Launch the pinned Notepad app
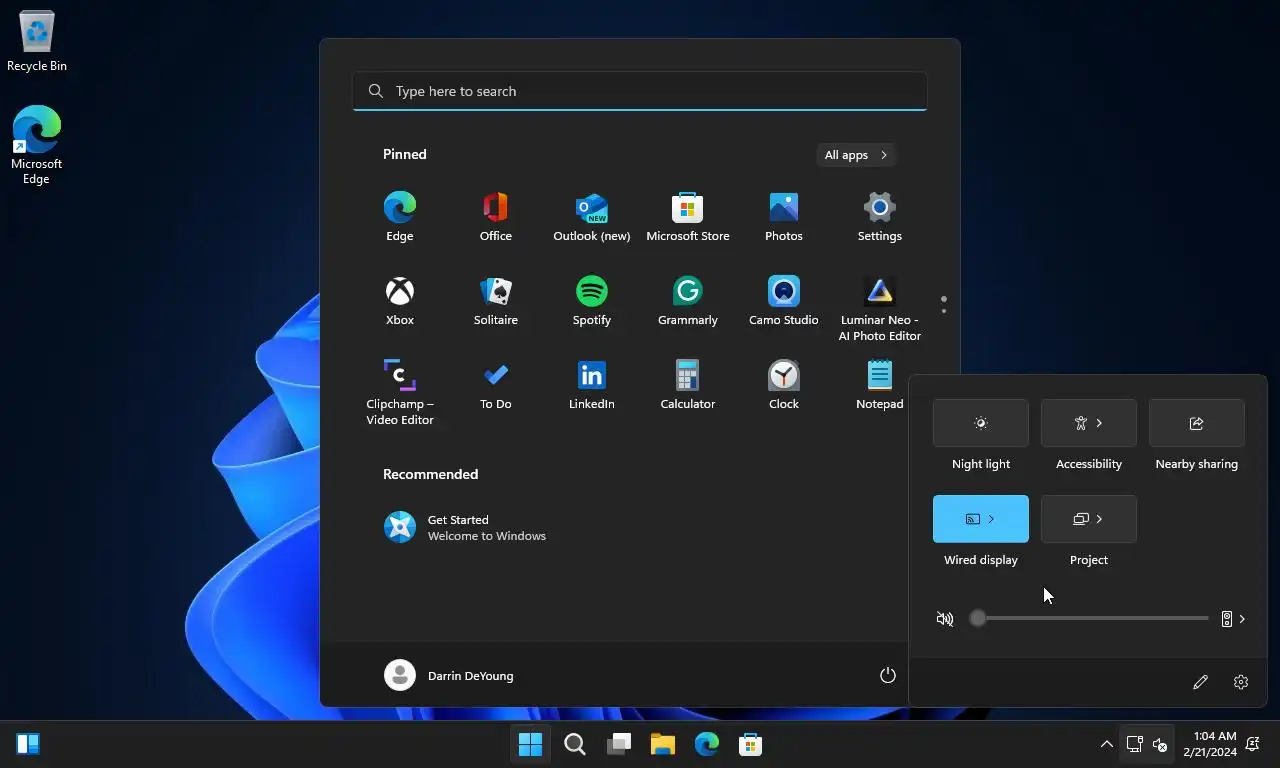 pyautogui.click(x=879, y=384)
